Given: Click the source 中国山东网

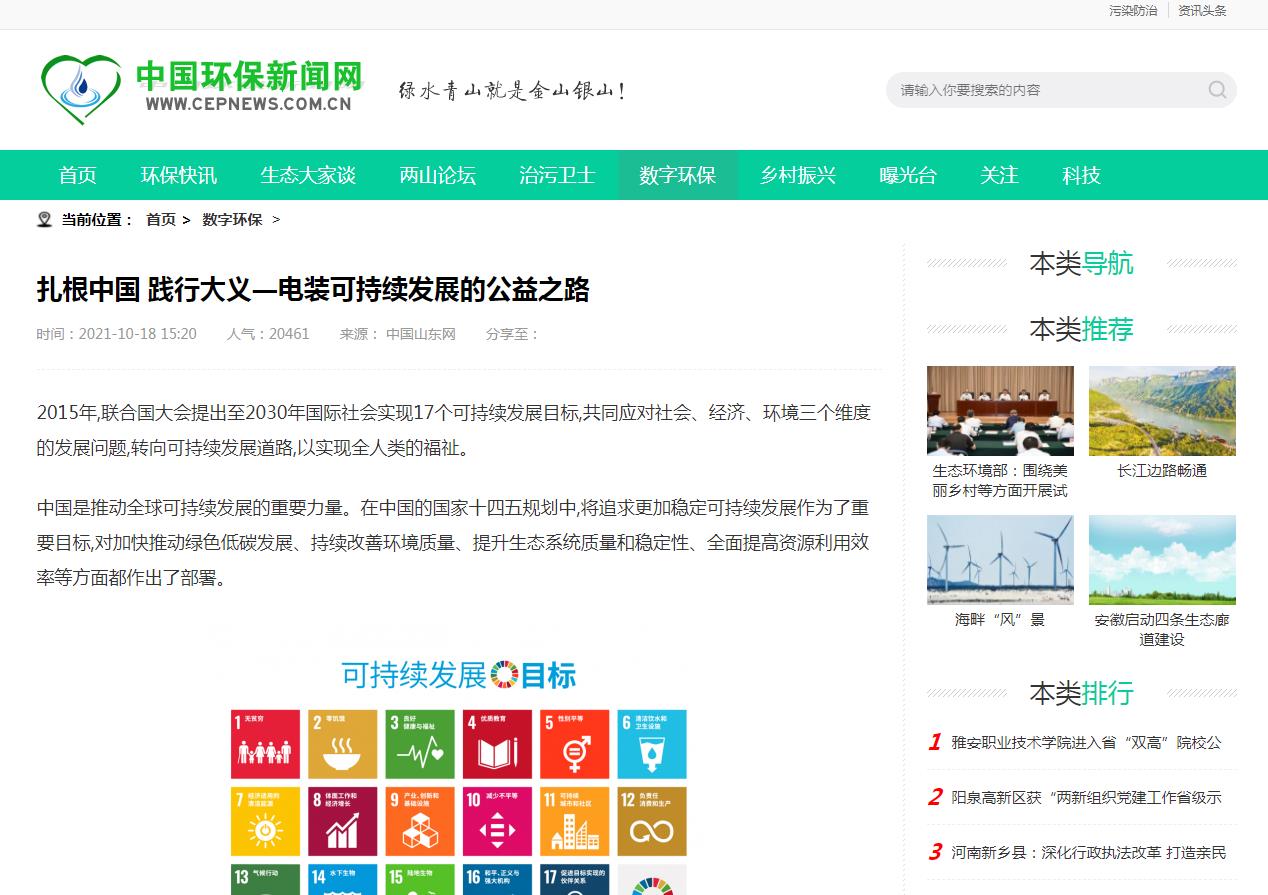Looking at the screenshot, I should click(421, 334).
